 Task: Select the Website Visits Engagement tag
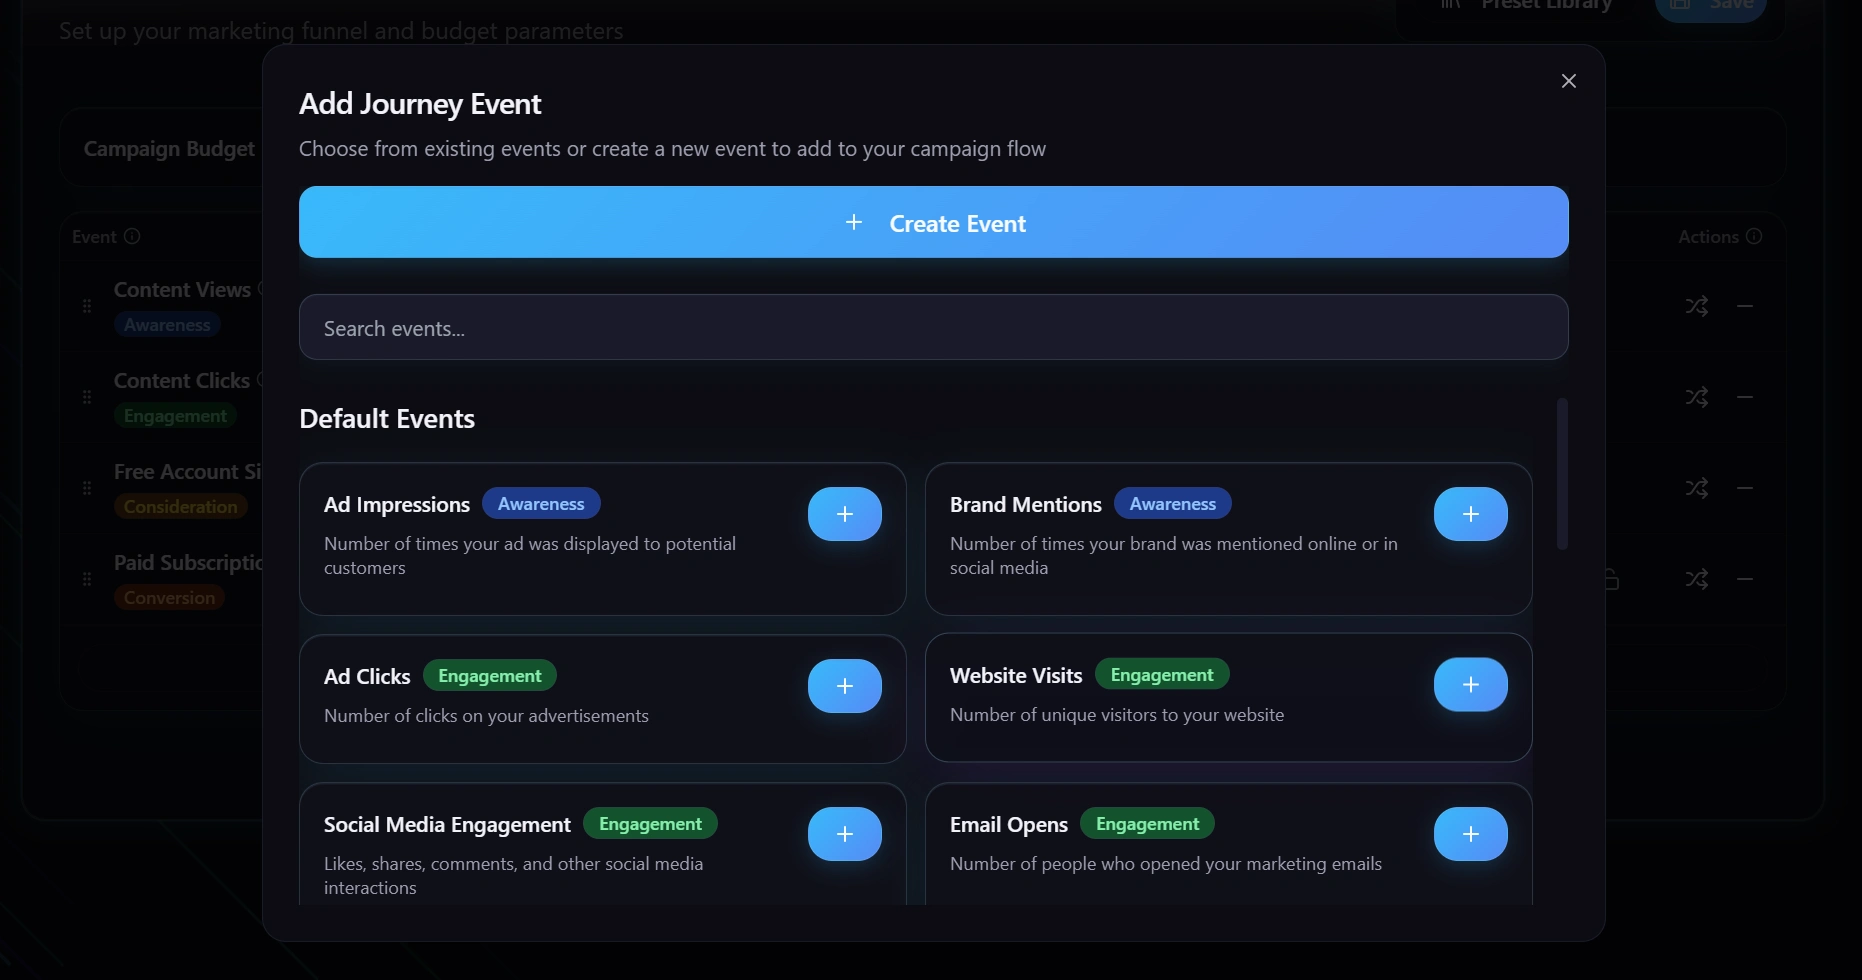(x=1161, y=675)
